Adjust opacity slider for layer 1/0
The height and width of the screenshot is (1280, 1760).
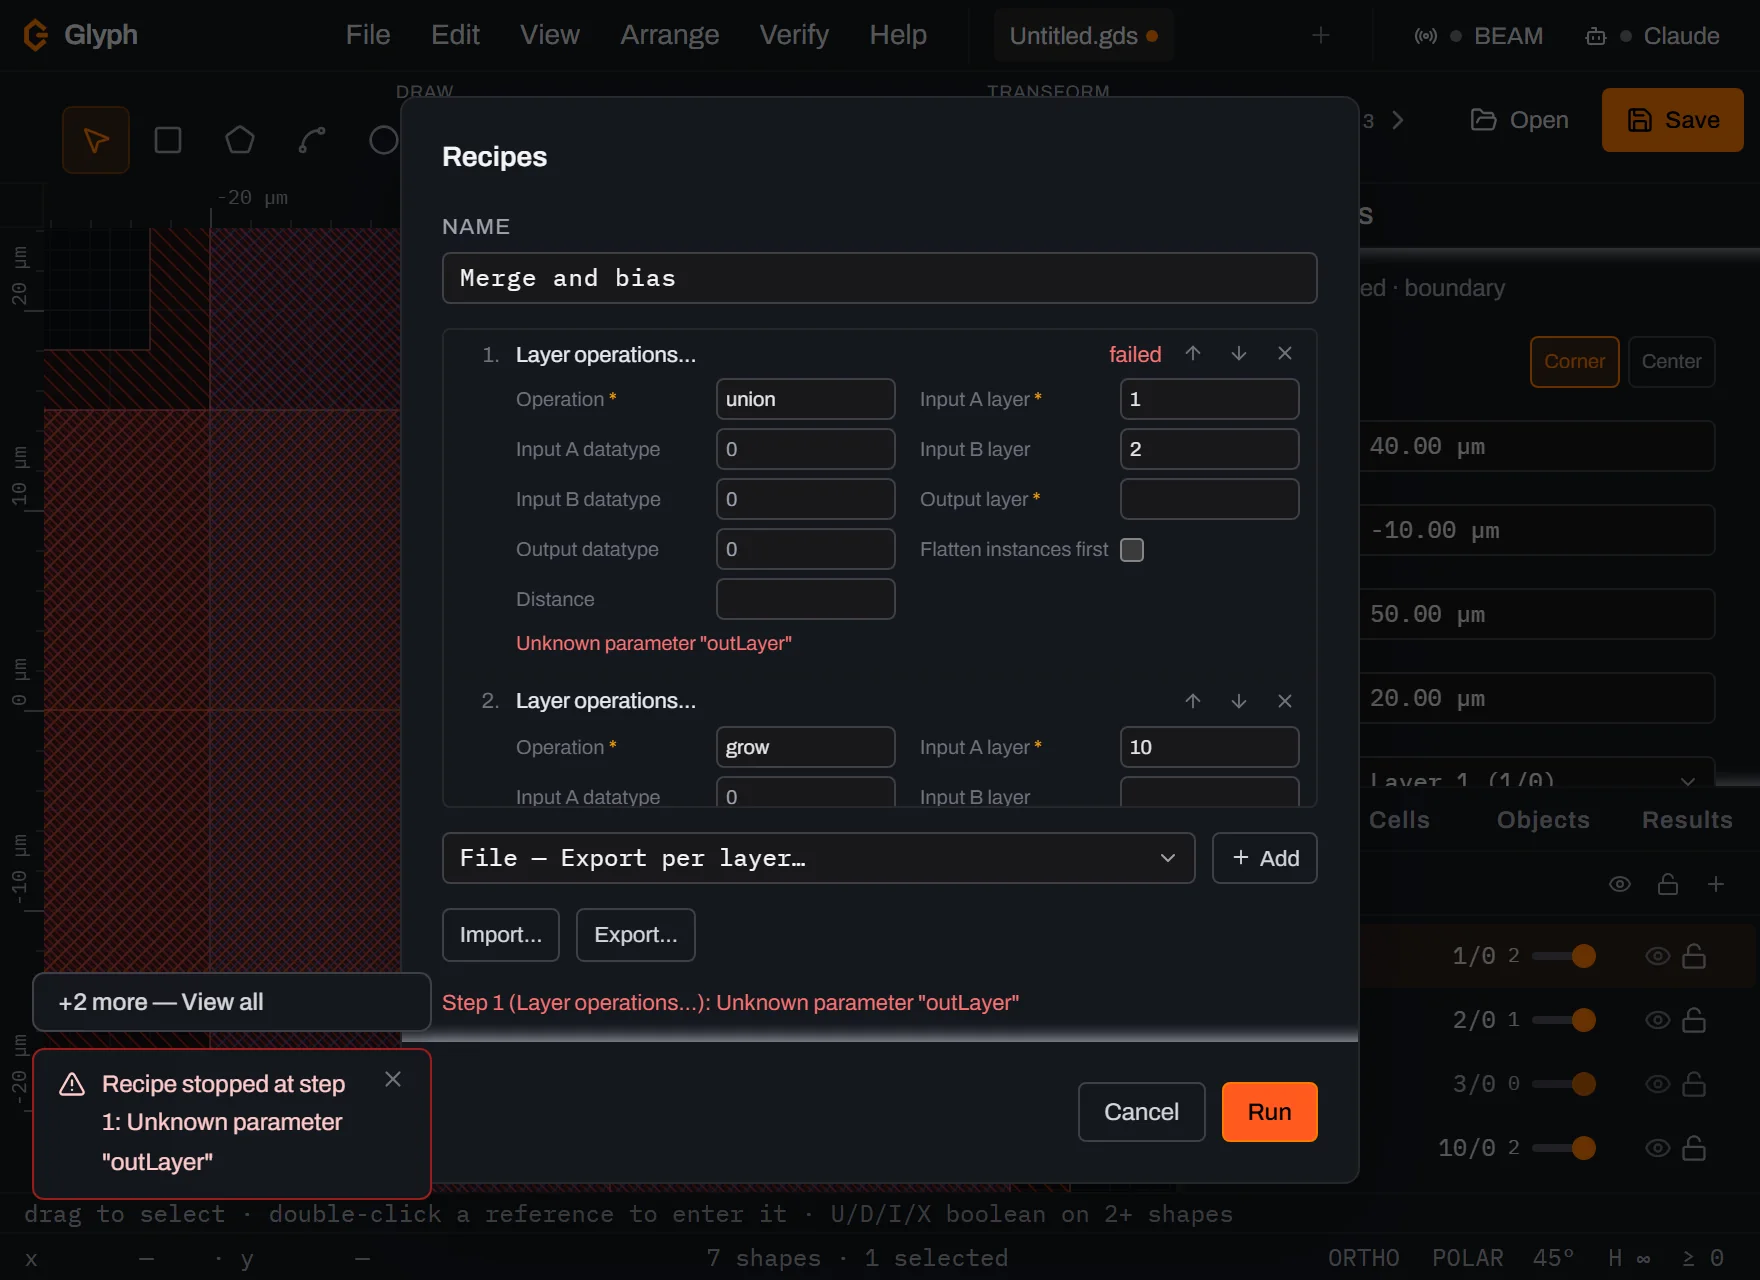pyautogui.click(x=1565, y=956)
